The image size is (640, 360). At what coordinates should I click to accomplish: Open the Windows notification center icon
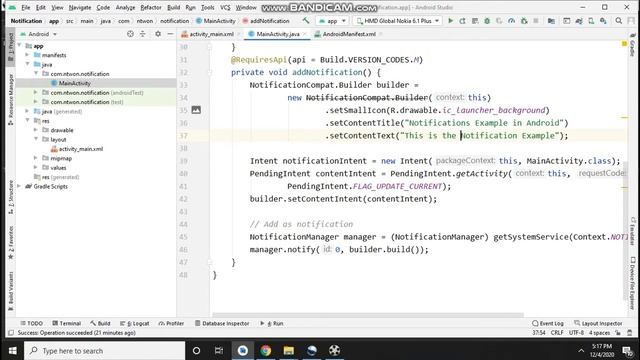click(627, 351)
